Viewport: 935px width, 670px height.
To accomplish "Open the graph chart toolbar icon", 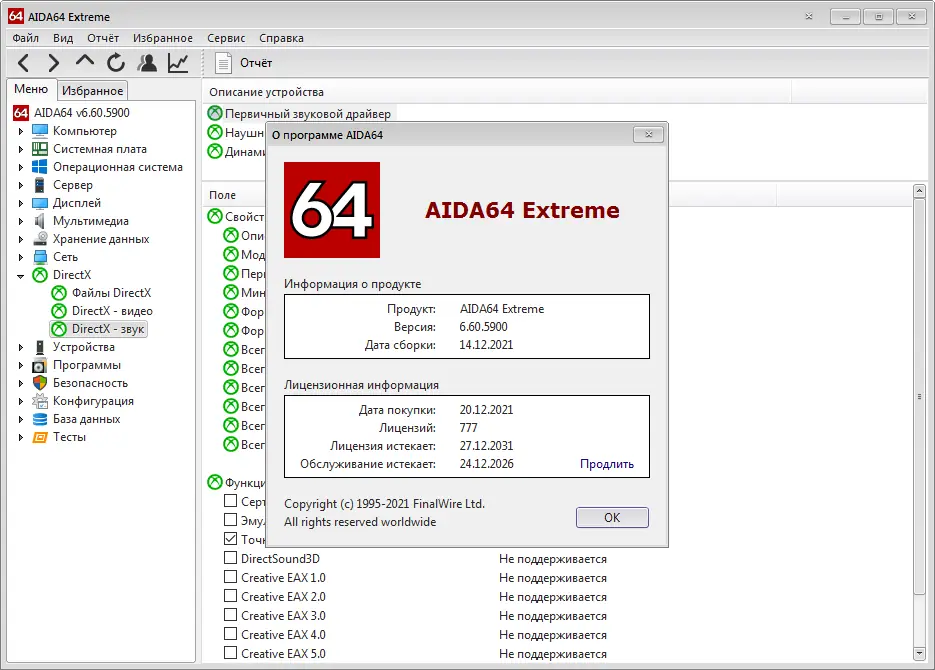I will point(178,63).
